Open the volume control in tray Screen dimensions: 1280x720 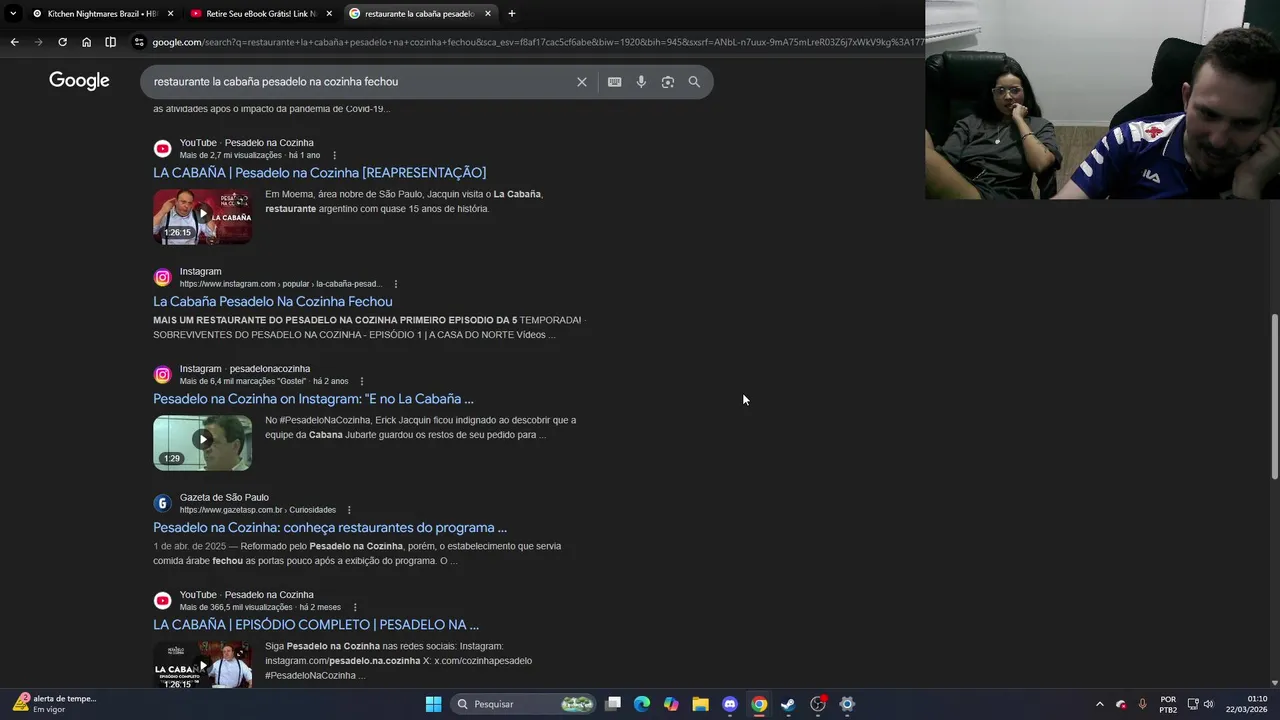point(1209,704)
